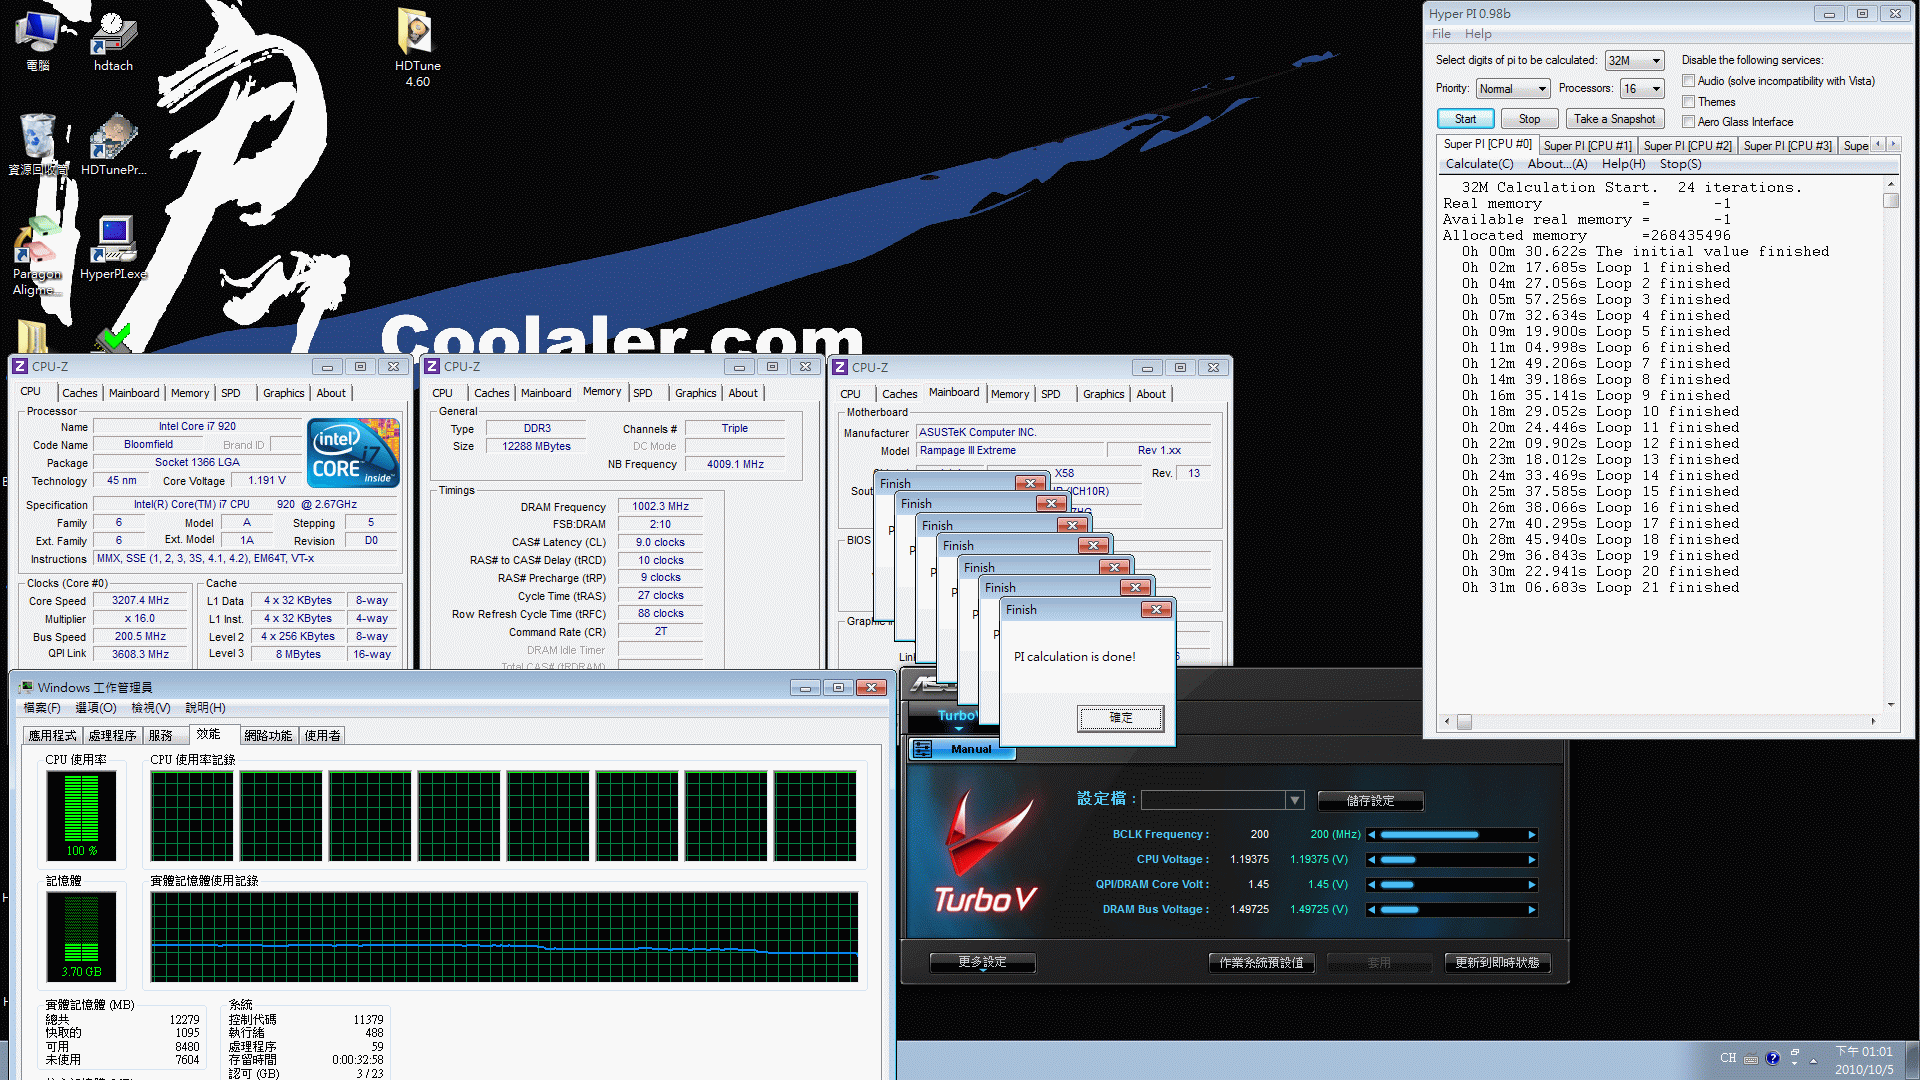Click the first CPU-Z window title icon
This screenshot has width=1920, height=1080.
pos(20,367)
